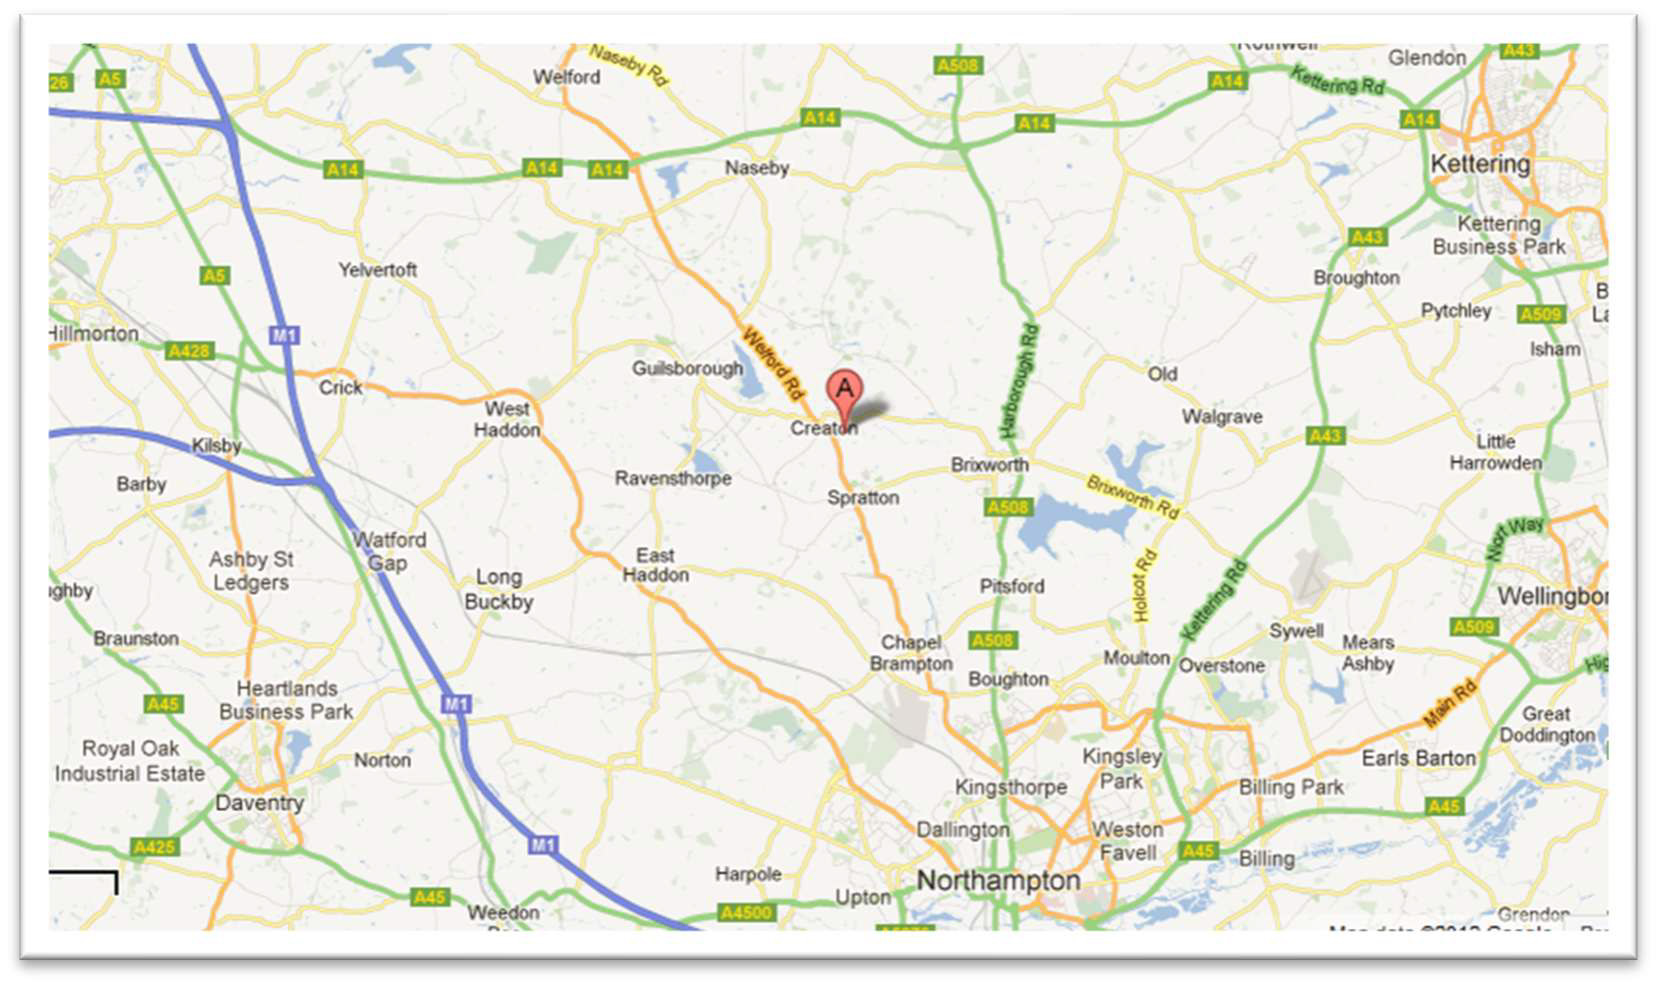This screenshot has height=985, width=1657.
Task: Select the Naseby village label
Action: (757, 168)
